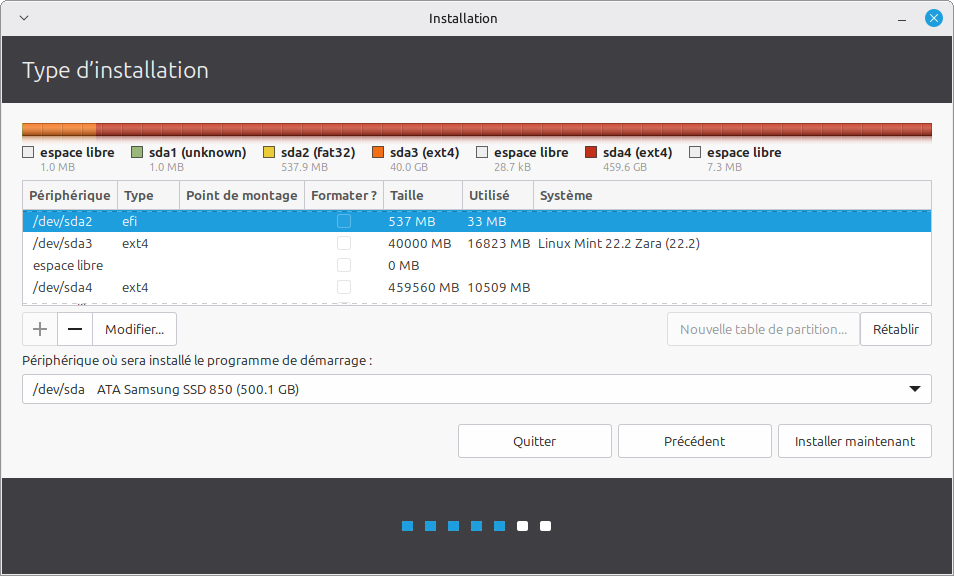The image size is (954, 576).
Task: Go back with the Précédent button
Action: 694,441
